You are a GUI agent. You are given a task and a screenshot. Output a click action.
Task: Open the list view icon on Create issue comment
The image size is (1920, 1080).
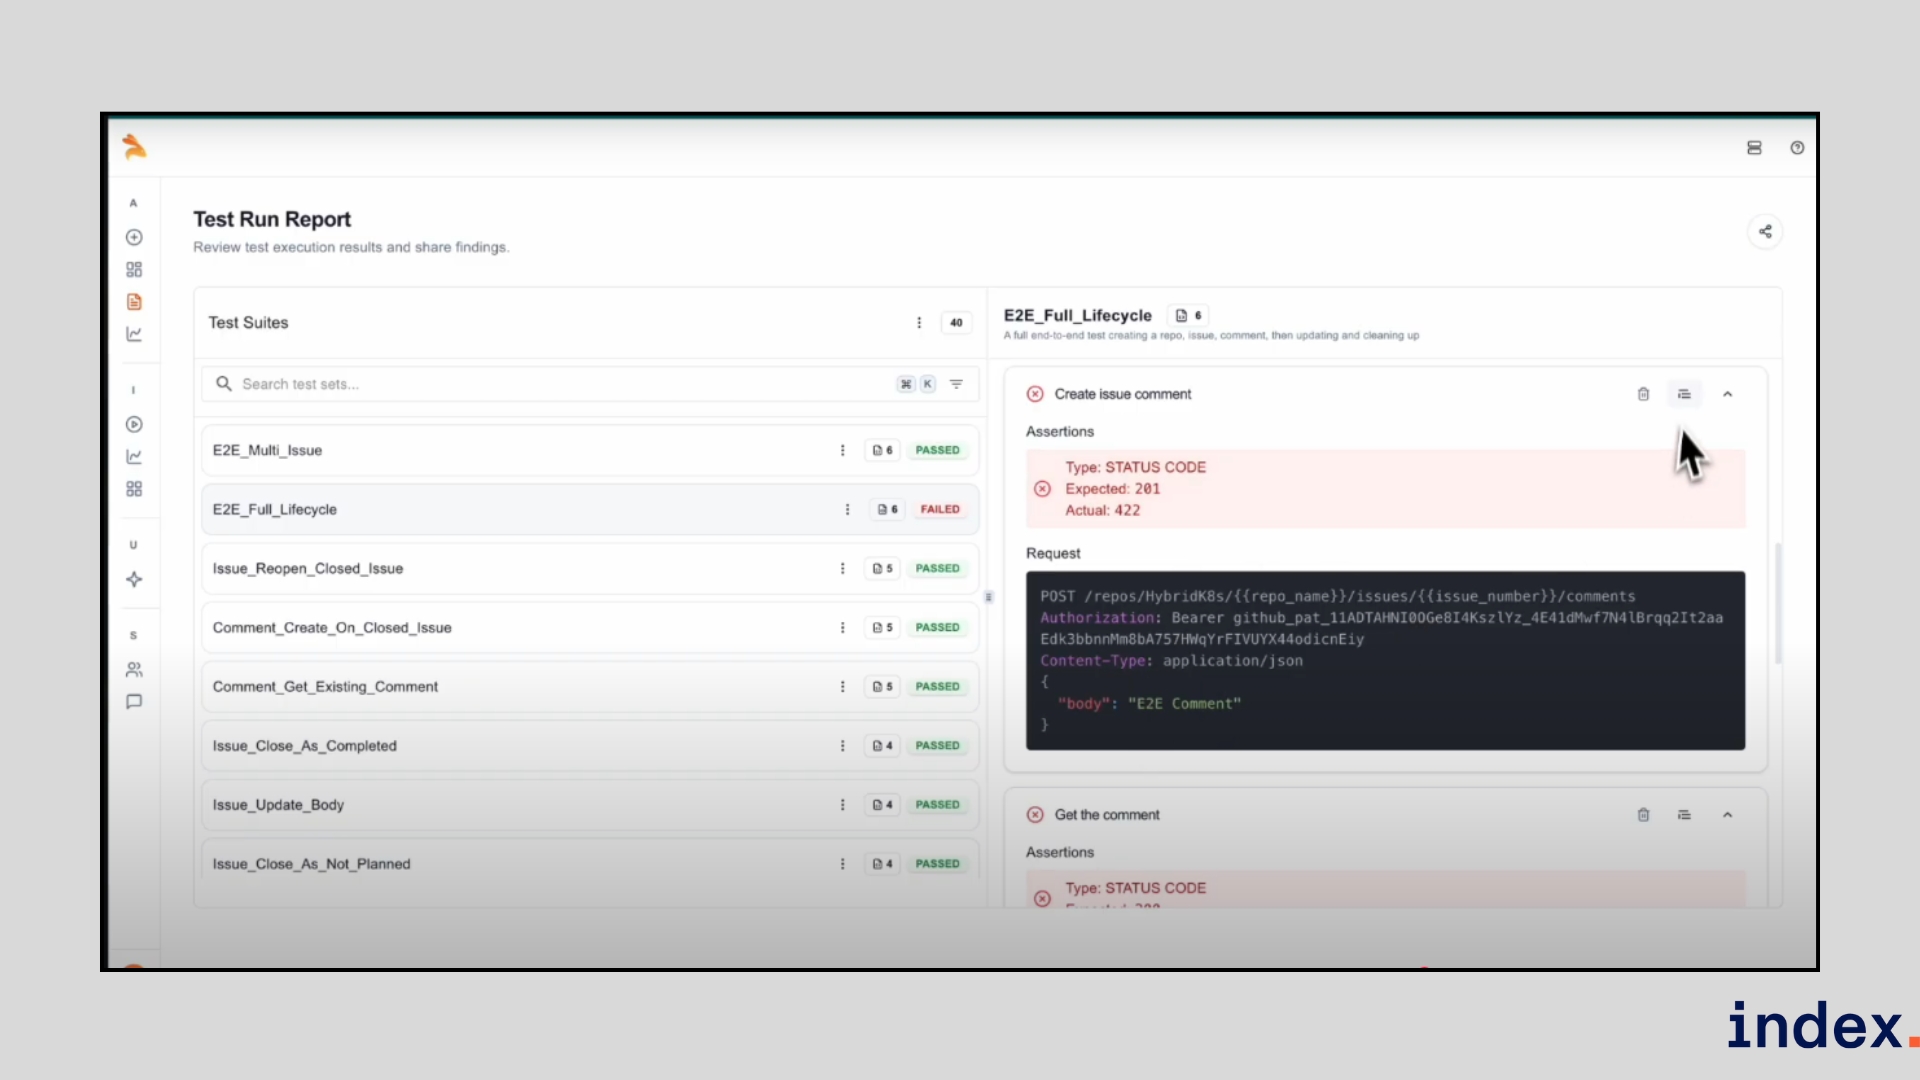coord(1685,394)
